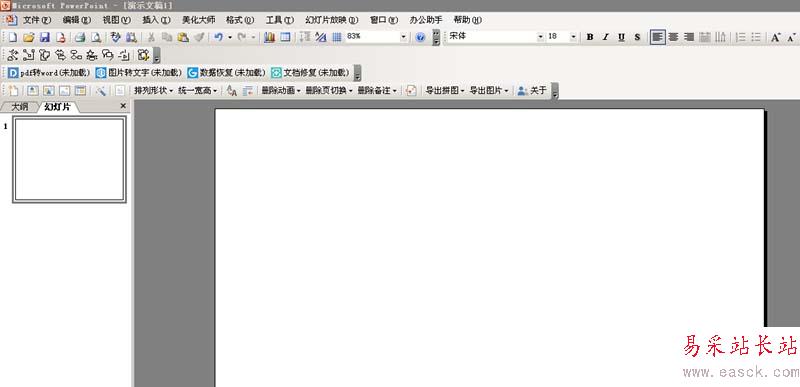Expand the shape editing toolbar options arrow
This screenshot has width=800, height=387.
click(157, 56)
